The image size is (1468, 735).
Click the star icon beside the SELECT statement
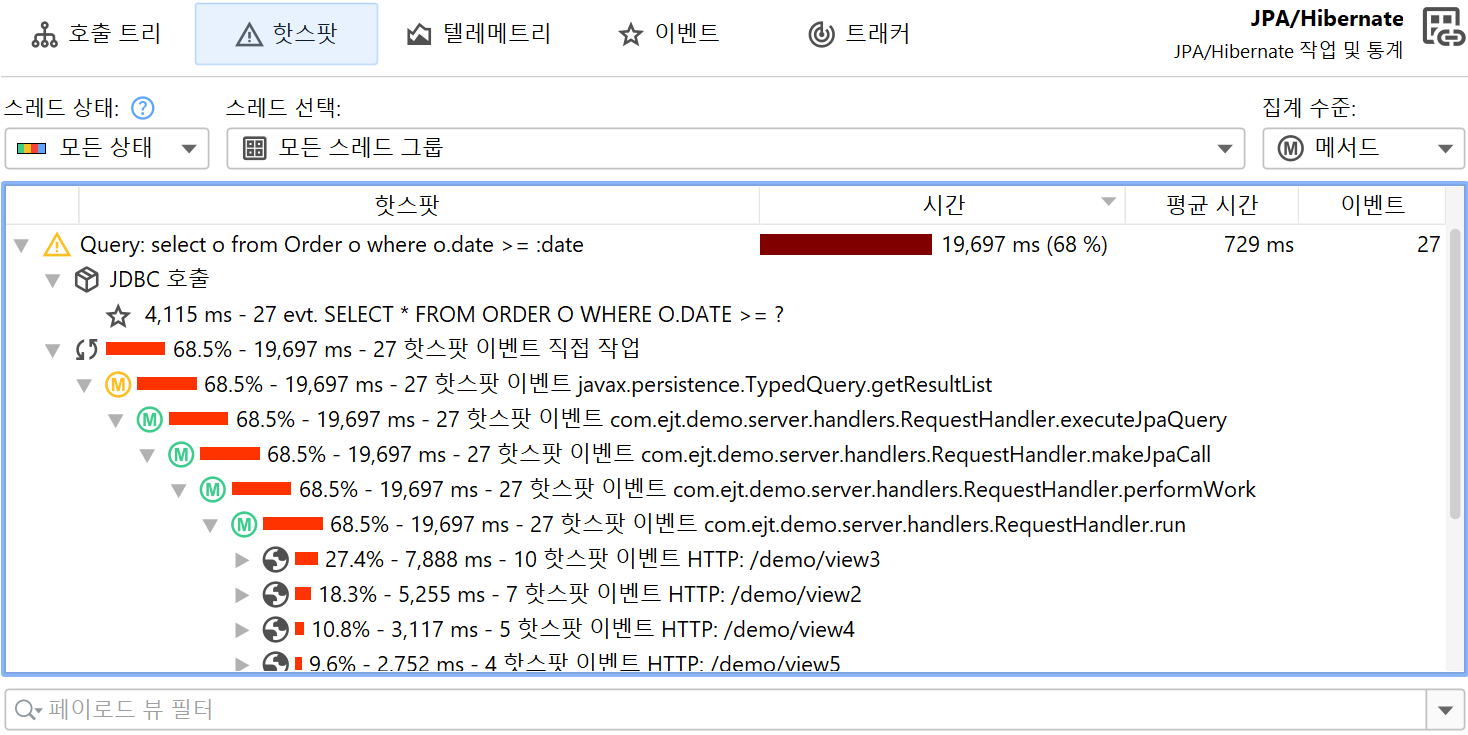tap(119, 316)
